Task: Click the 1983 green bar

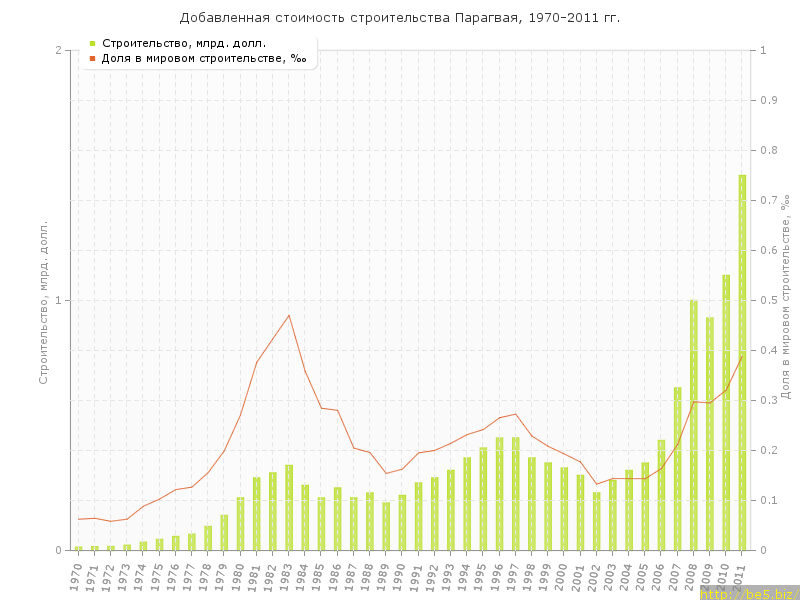Action: (289, 507)
